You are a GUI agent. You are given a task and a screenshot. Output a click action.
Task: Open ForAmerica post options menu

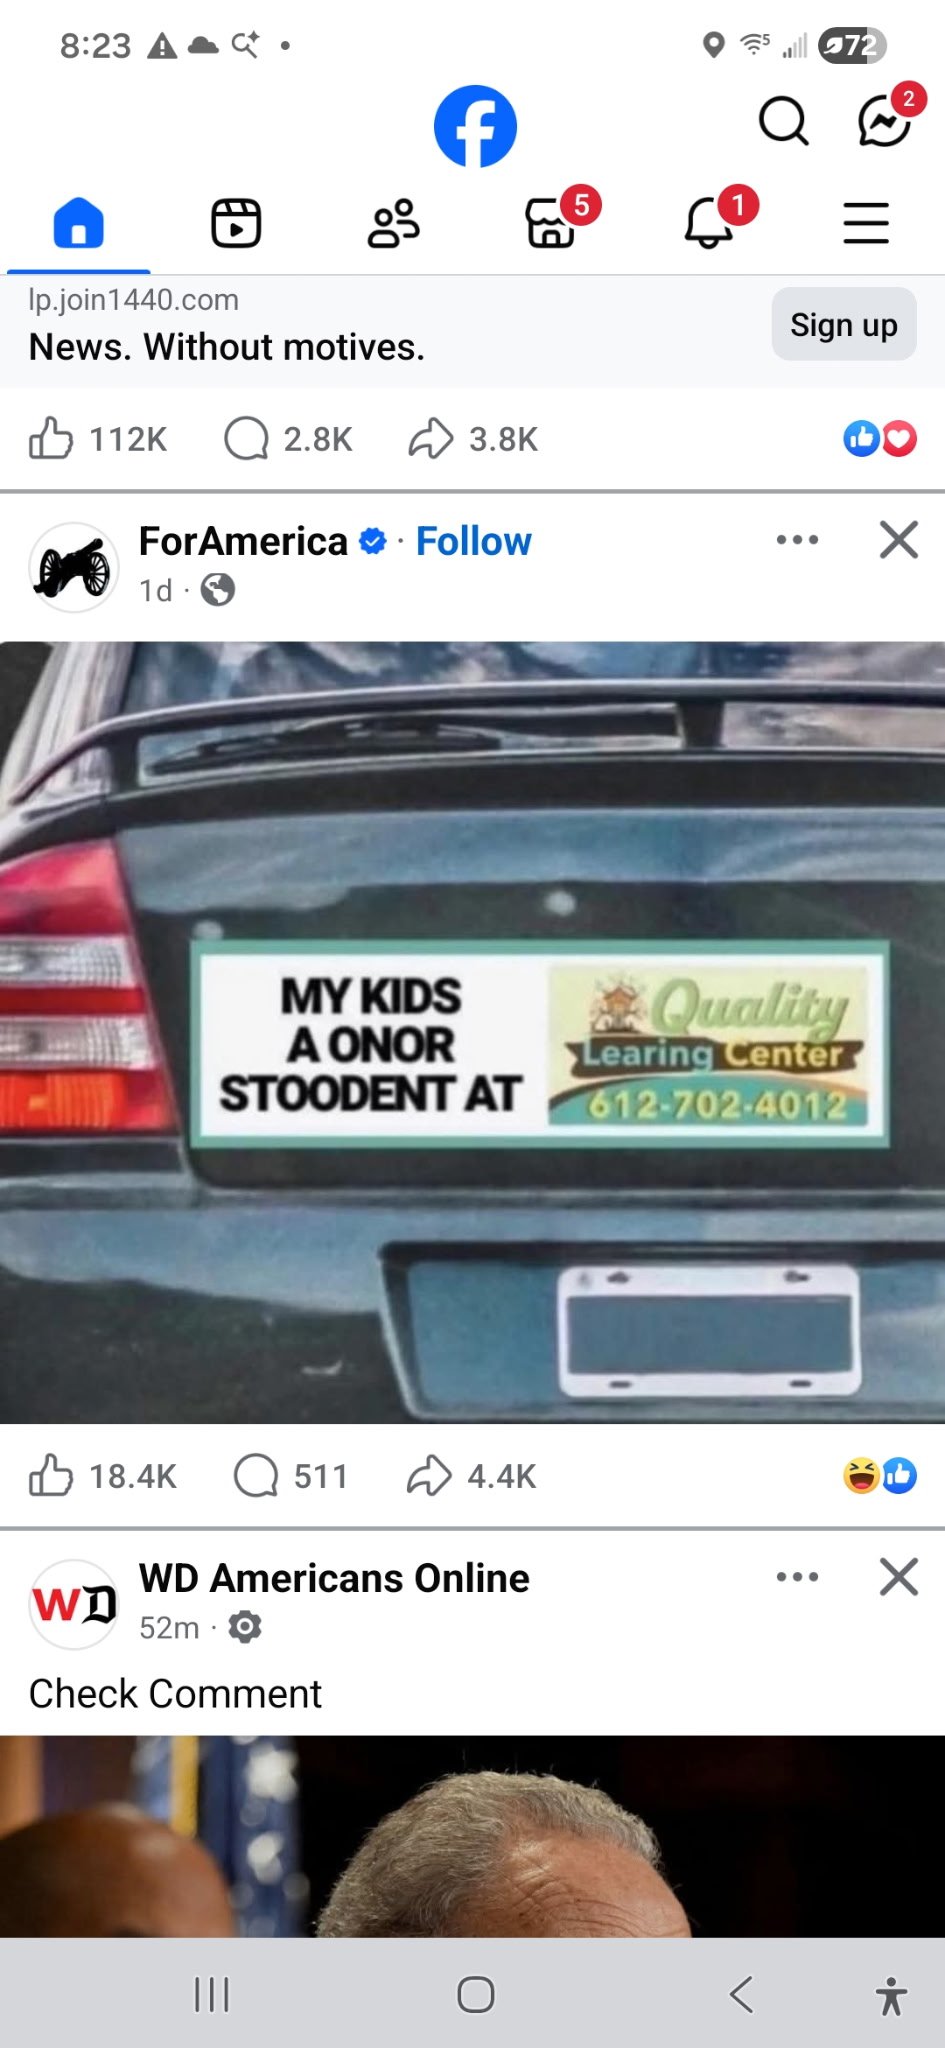[x=797, y=540]
